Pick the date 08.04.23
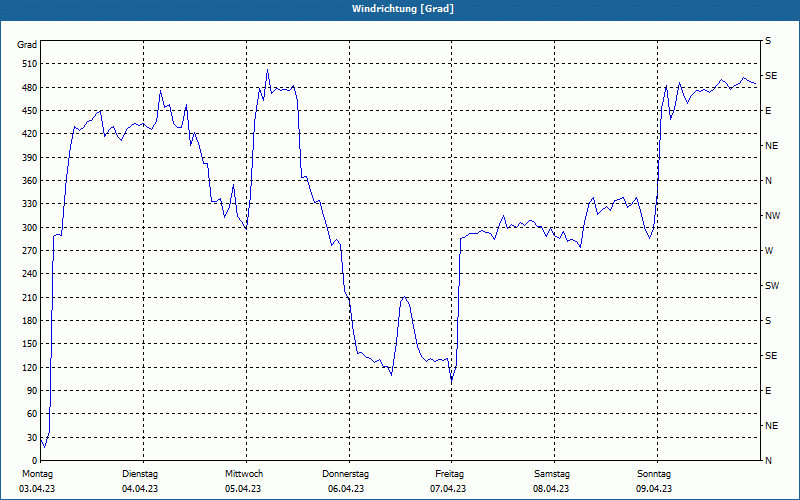Screen dimensions: 800x500 (551, 489)
